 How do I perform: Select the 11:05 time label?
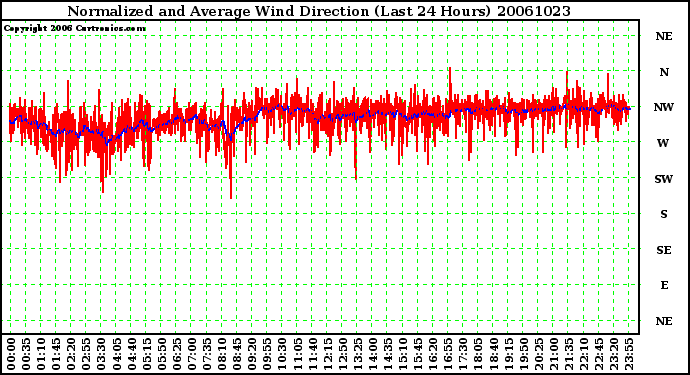[297, 354]
